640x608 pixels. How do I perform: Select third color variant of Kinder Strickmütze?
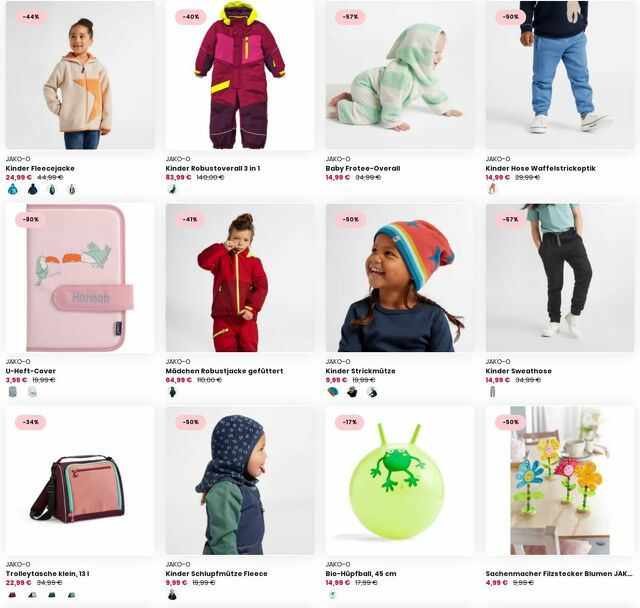372,392
